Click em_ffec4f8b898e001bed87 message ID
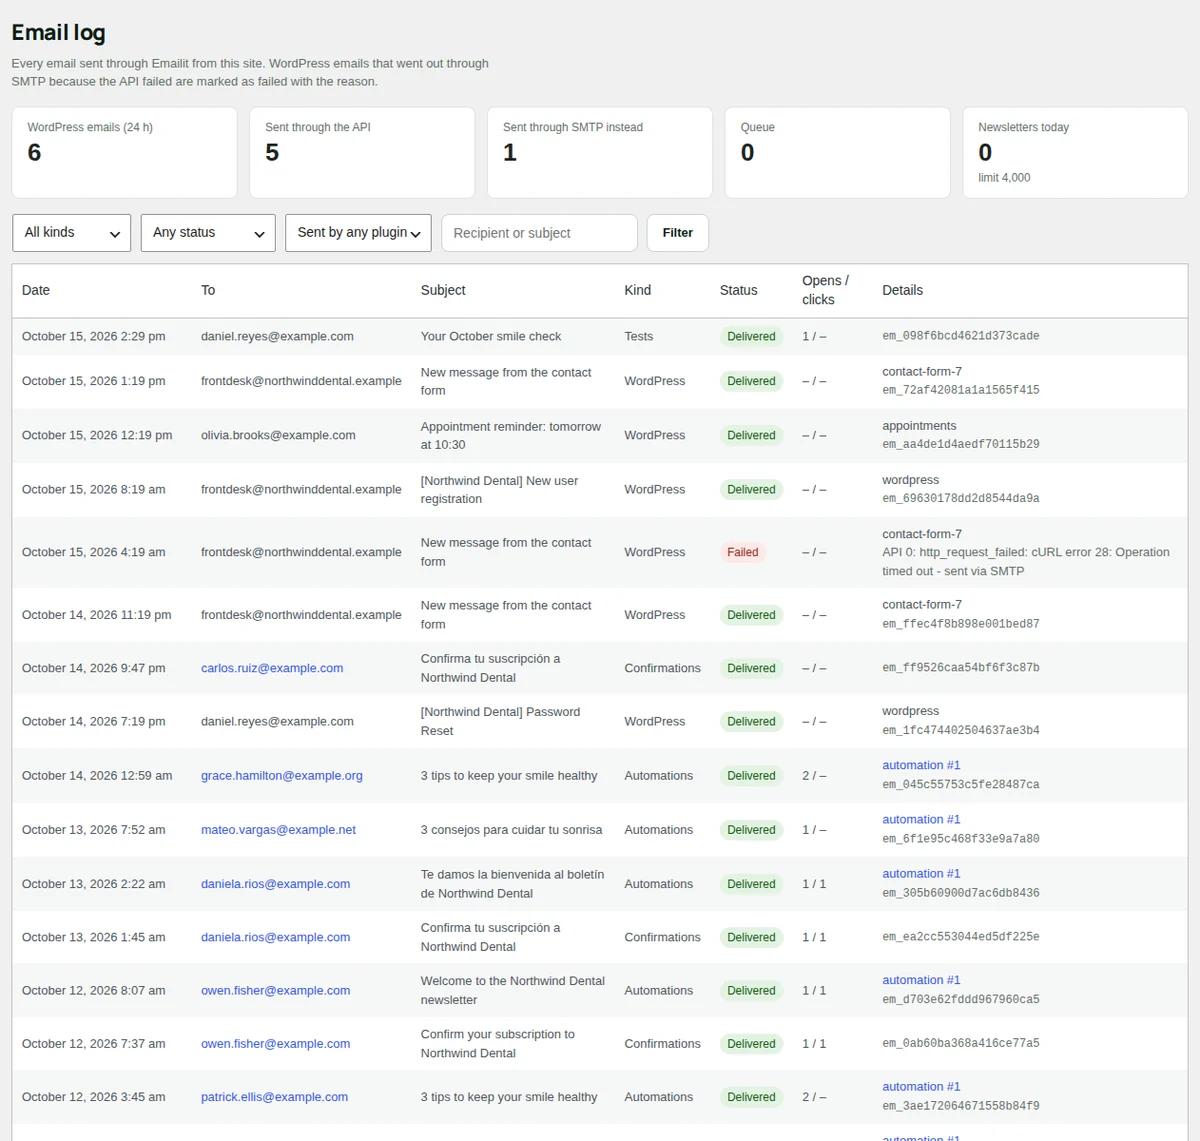 pos(960,624)
